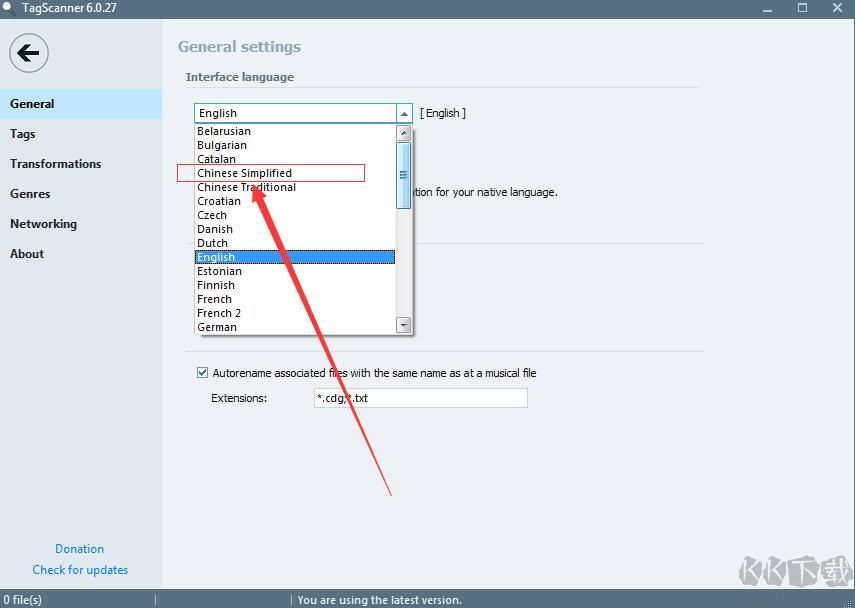Select Croatian from the list
Viewport: 855px width, 608px height.
(x=295, y=201)
